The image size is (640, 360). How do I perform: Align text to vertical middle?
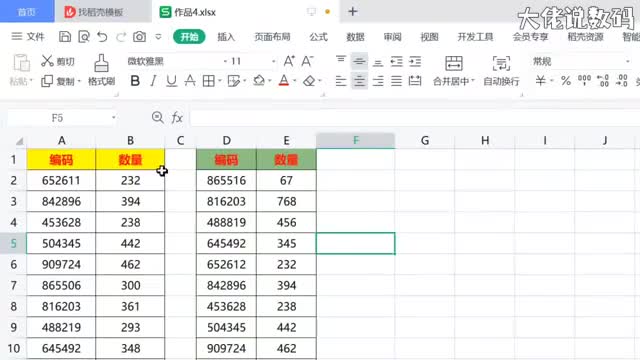pyautogui.click(x=359, y=61)
